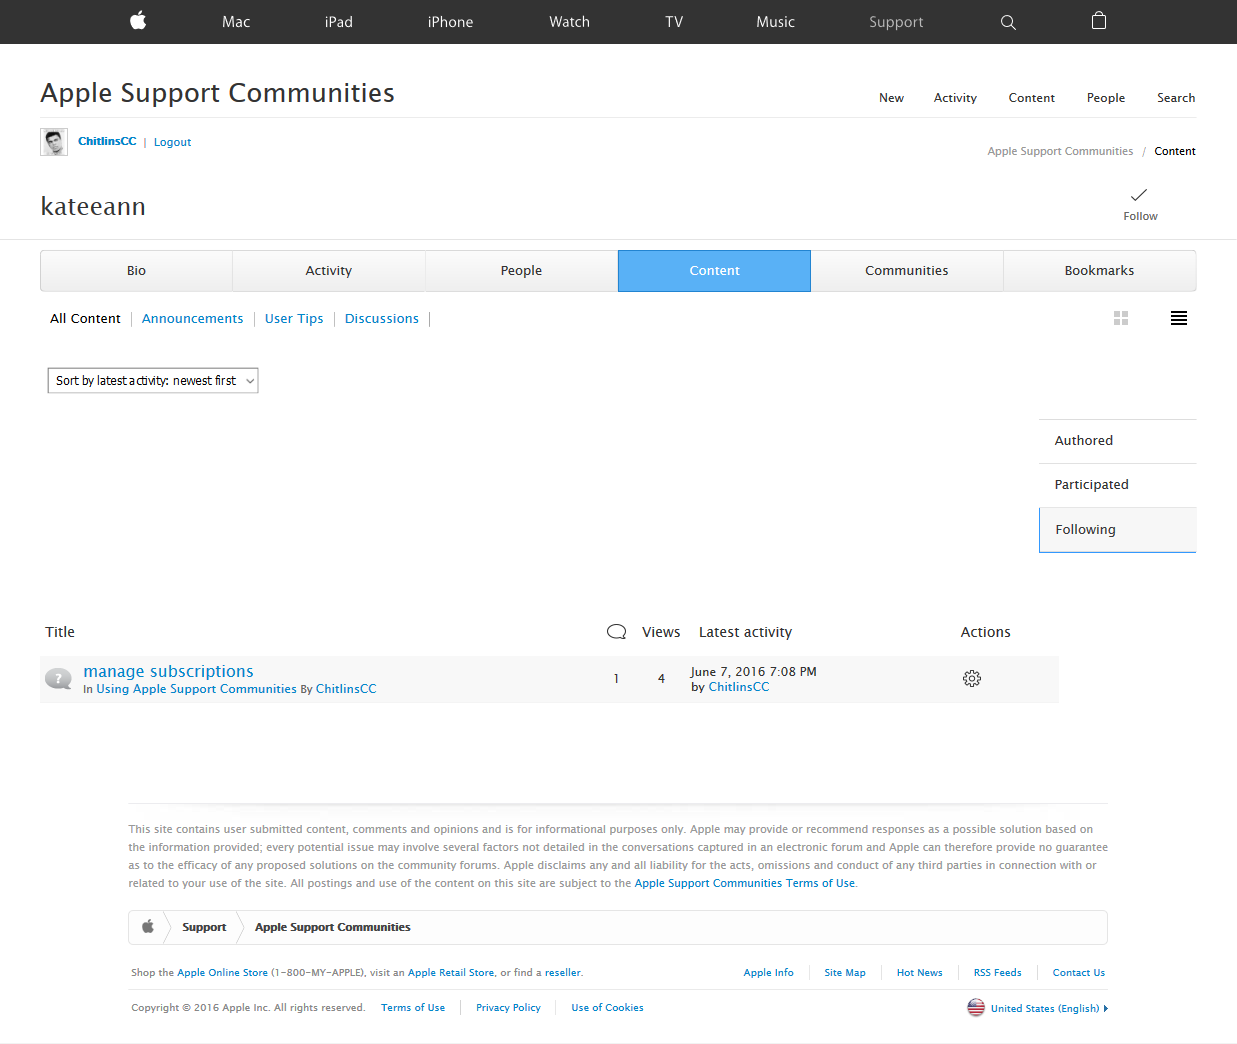This screenshot has width=1237, height=1044.
Task: Click the Follow checkmark icon
Action: (1139, 195)
